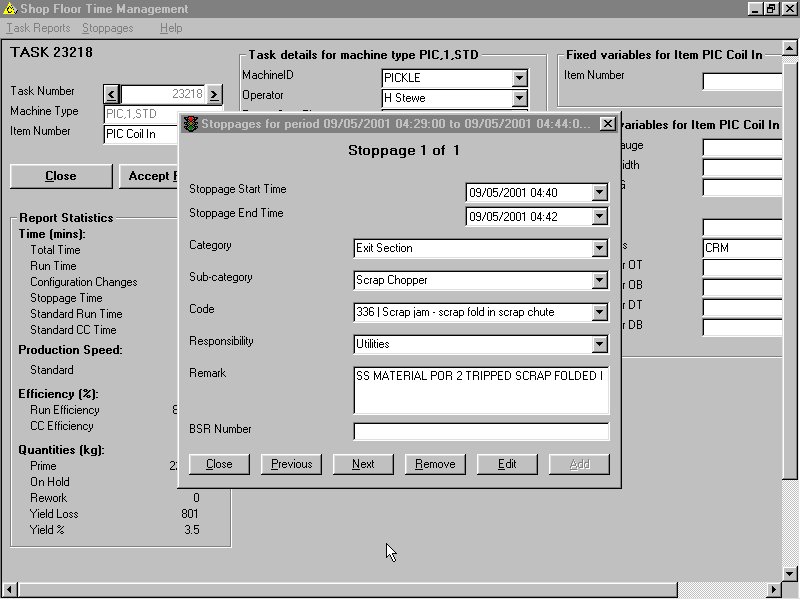Click inside the BSR Number field
Image resolution: width=800 pixels, height=600 pixels.
click(x=481, y=432)
